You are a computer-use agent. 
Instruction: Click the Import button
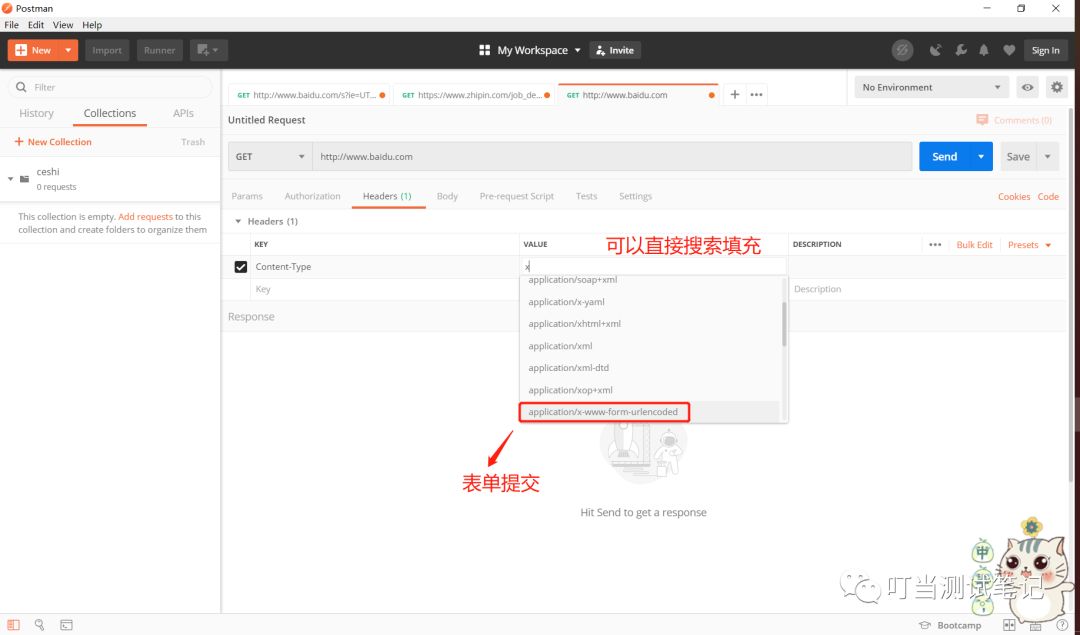coord(107,50)
